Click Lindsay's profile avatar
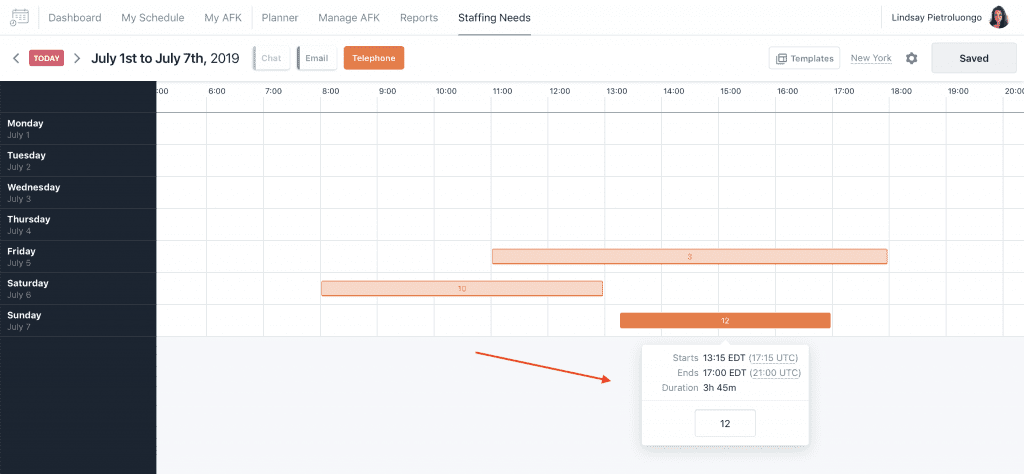1024x474 pixels. (x=999, y=17)
